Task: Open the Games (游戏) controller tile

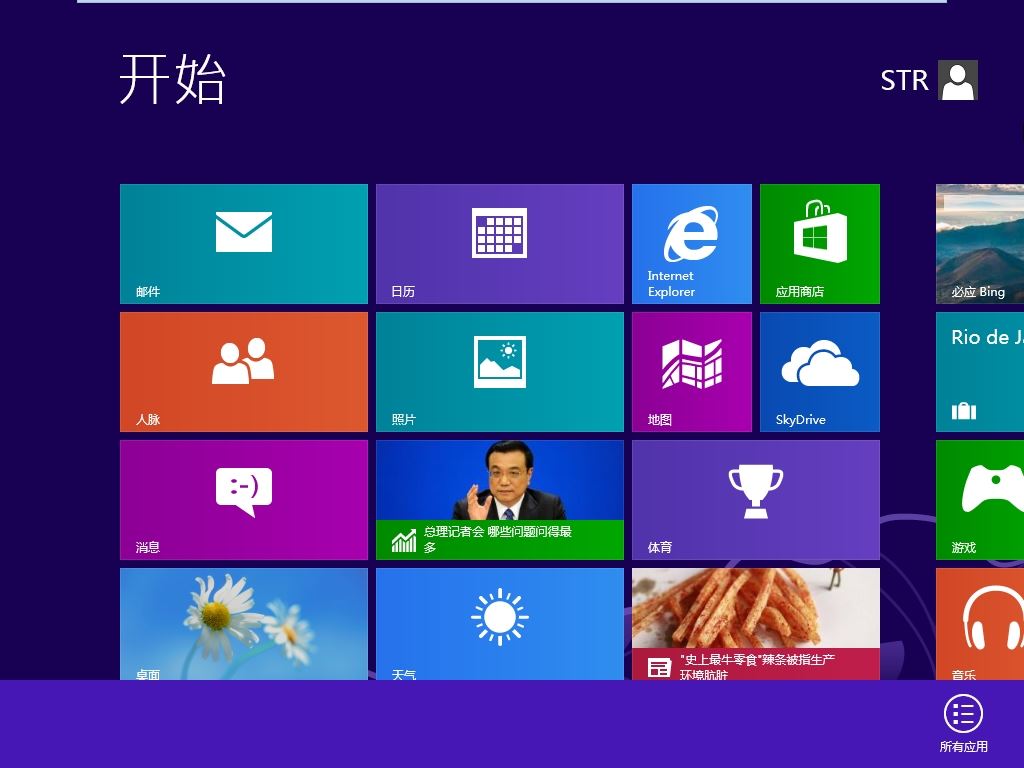Action: pos(980,500)
